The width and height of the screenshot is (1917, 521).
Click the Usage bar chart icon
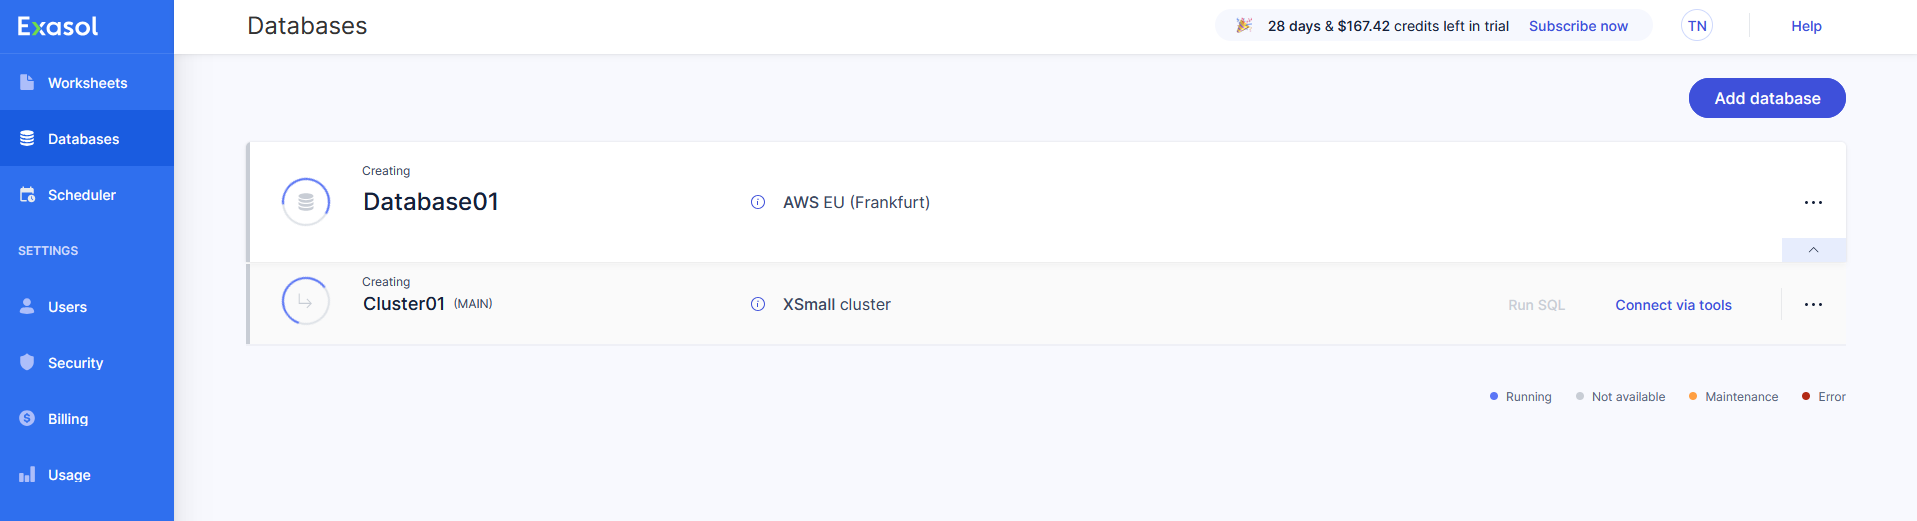27,474
